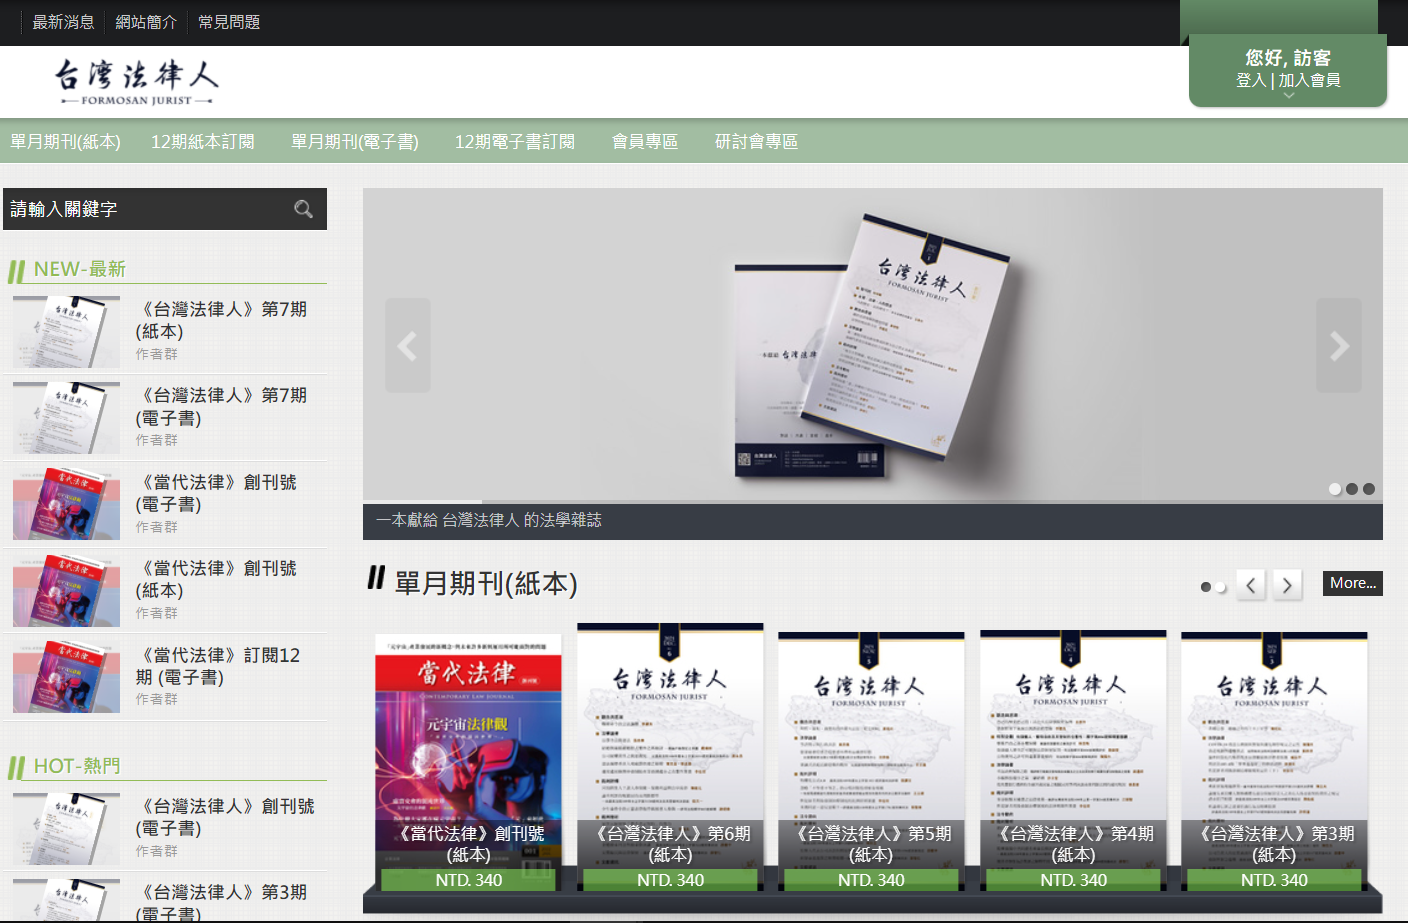Click the main banner magazine image
Viewport: 1408px width, 923px height.
click(x=872, y=345)
